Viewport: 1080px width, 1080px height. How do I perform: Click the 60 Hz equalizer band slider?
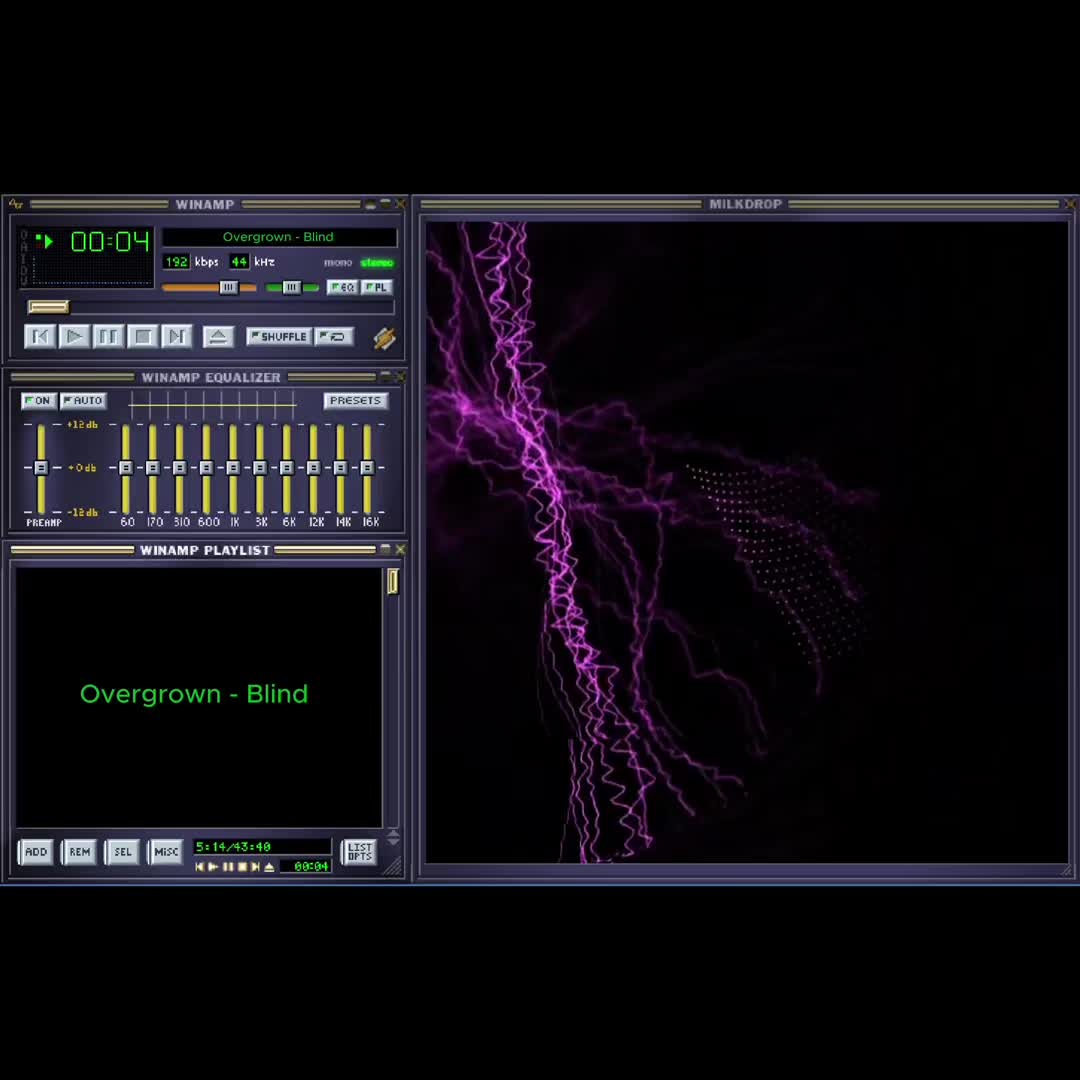click(125, 468)
